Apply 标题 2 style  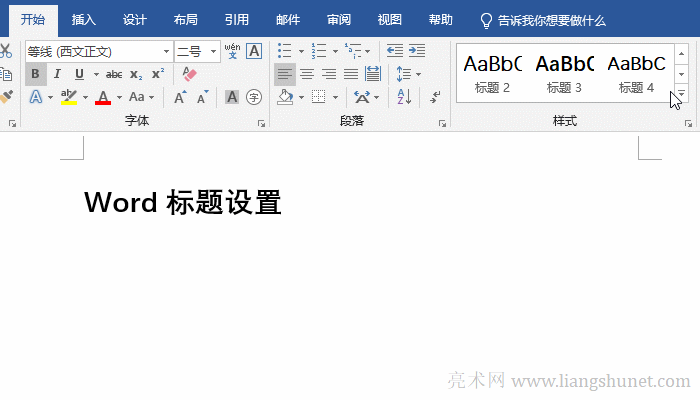(x=492, y=74)
